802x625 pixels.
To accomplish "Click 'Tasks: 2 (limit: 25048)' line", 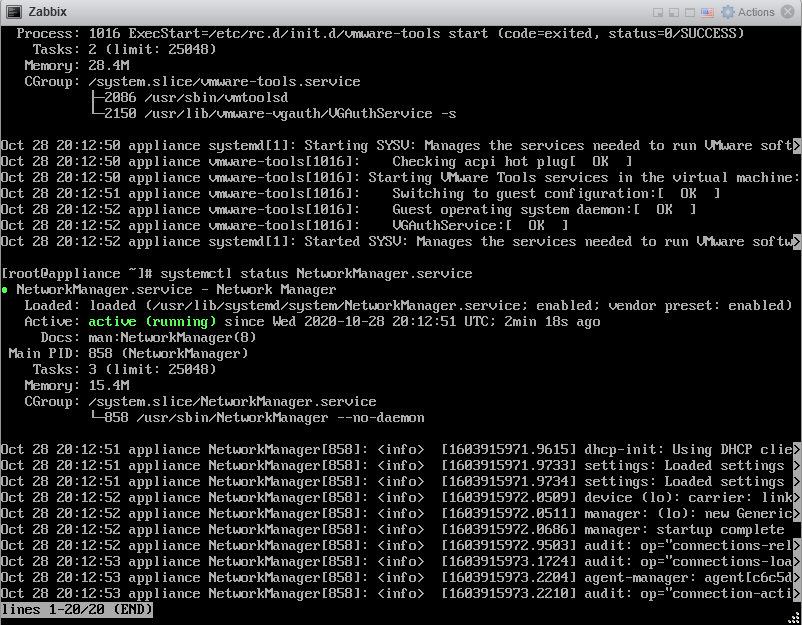I will coord(124,50).
